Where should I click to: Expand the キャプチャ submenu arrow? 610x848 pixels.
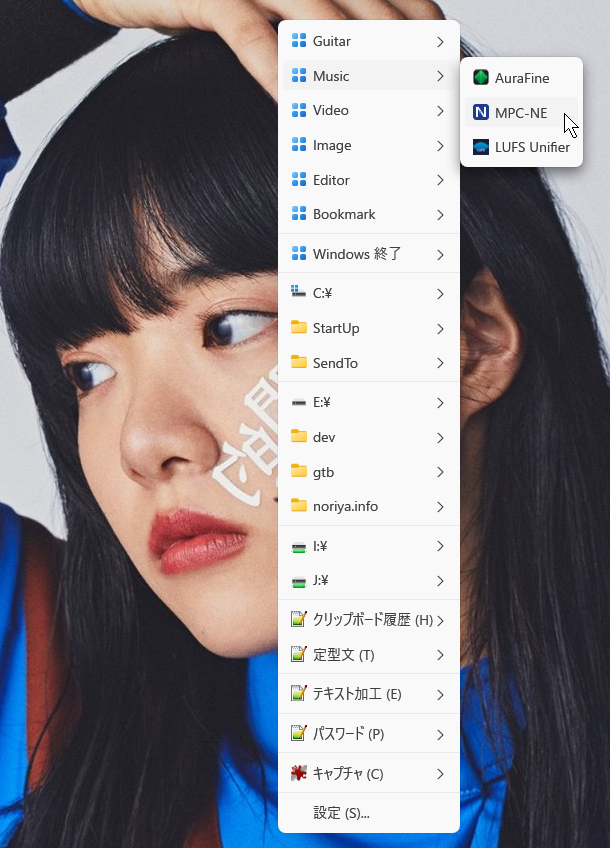pos(440,774)
